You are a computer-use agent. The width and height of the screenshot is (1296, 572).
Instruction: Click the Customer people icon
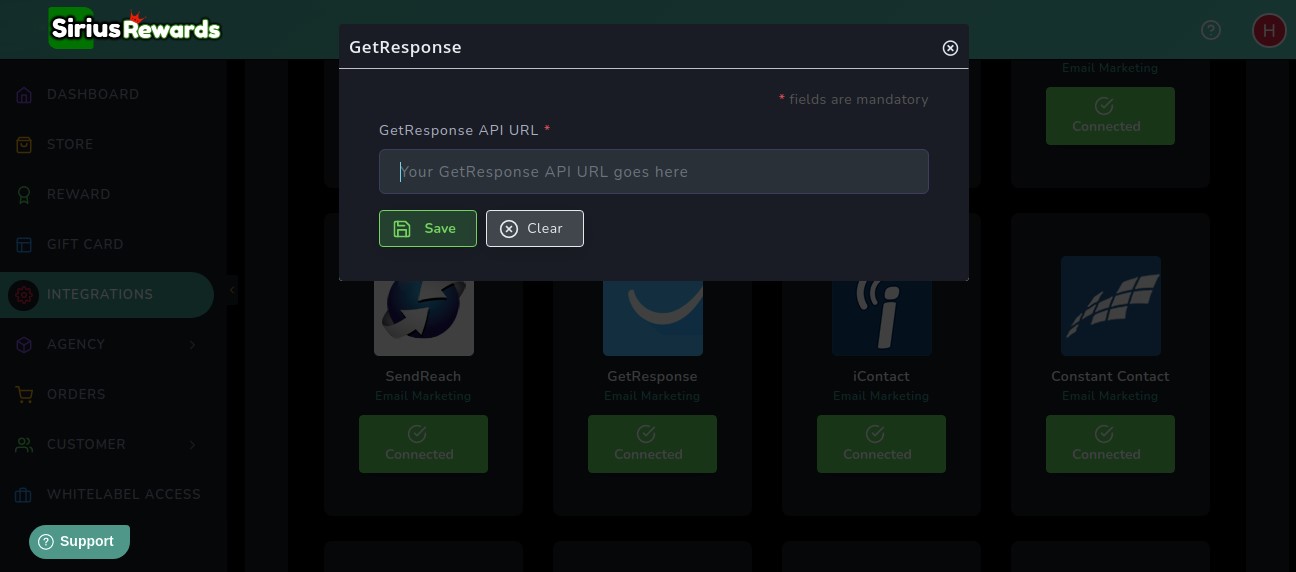pos(24,445)
